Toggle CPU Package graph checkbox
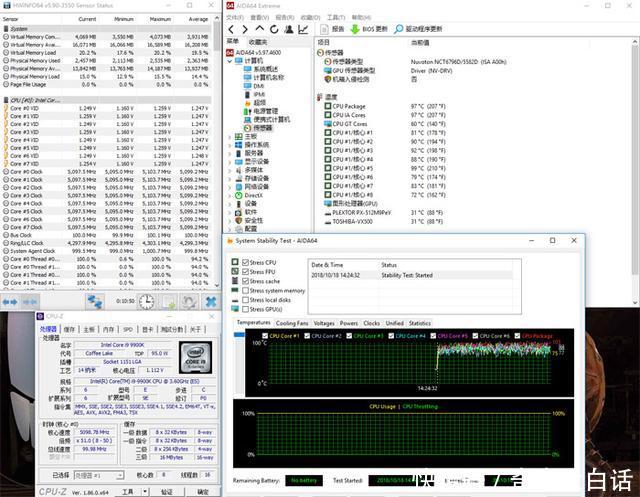The image size is (640, 497). 518,336
